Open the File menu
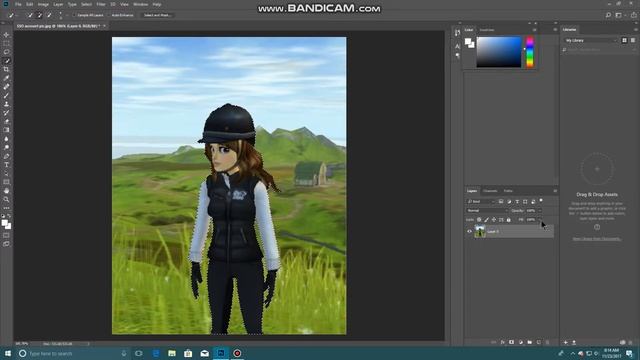The height and width of the screenshot is (360, 640). [x=18, y=4]
